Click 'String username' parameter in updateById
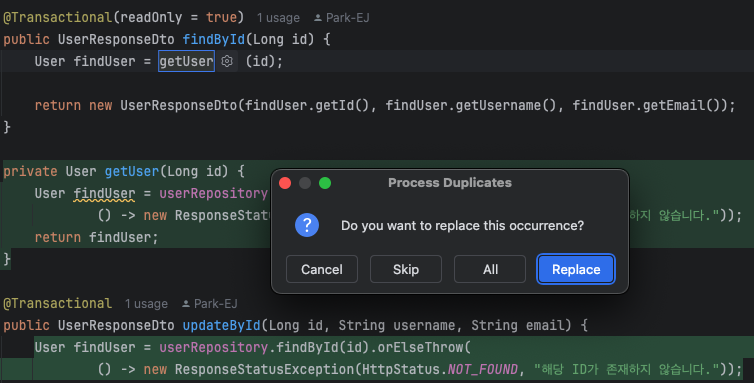The width and height of the screenshot is (754, 383). point(397,325)
